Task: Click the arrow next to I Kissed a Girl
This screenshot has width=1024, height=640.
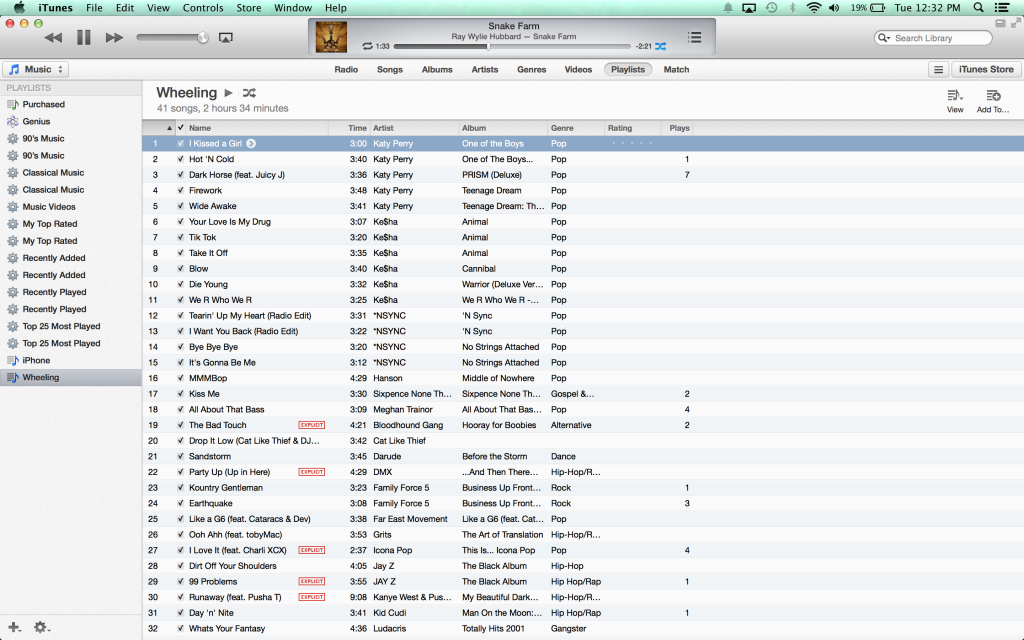Action: point(251,144)
